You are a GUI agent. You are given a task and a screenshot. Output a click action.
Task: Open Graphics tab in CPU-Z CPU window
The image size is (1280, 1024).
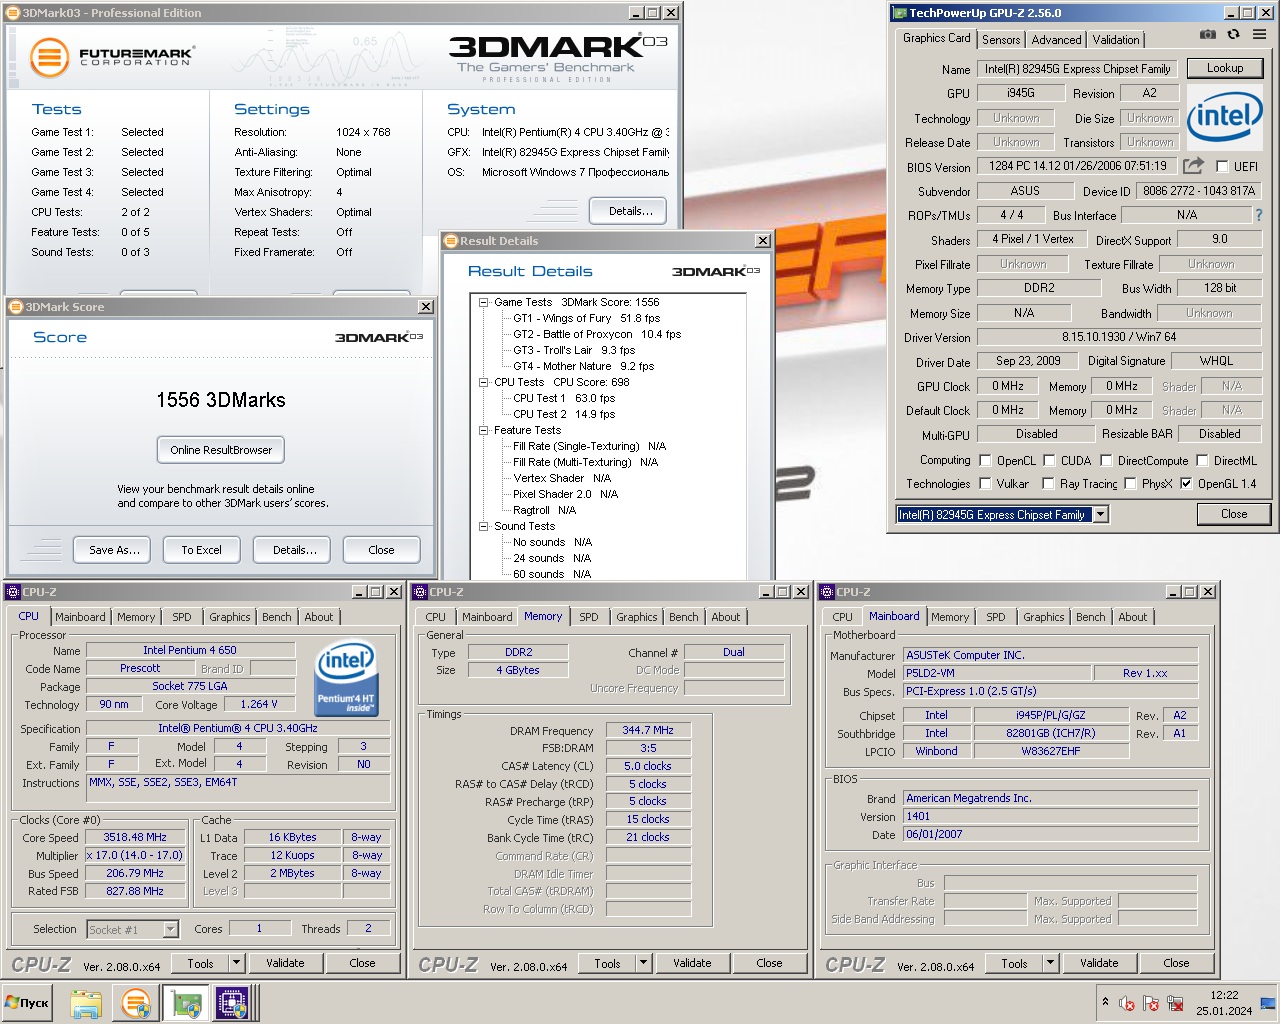point(230,617)
